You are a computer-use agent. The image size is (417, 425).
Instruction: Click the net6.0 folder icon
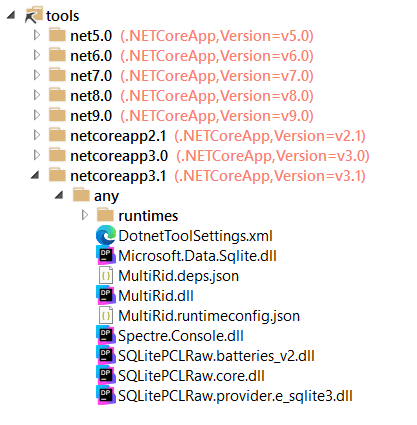click(57, 55)
